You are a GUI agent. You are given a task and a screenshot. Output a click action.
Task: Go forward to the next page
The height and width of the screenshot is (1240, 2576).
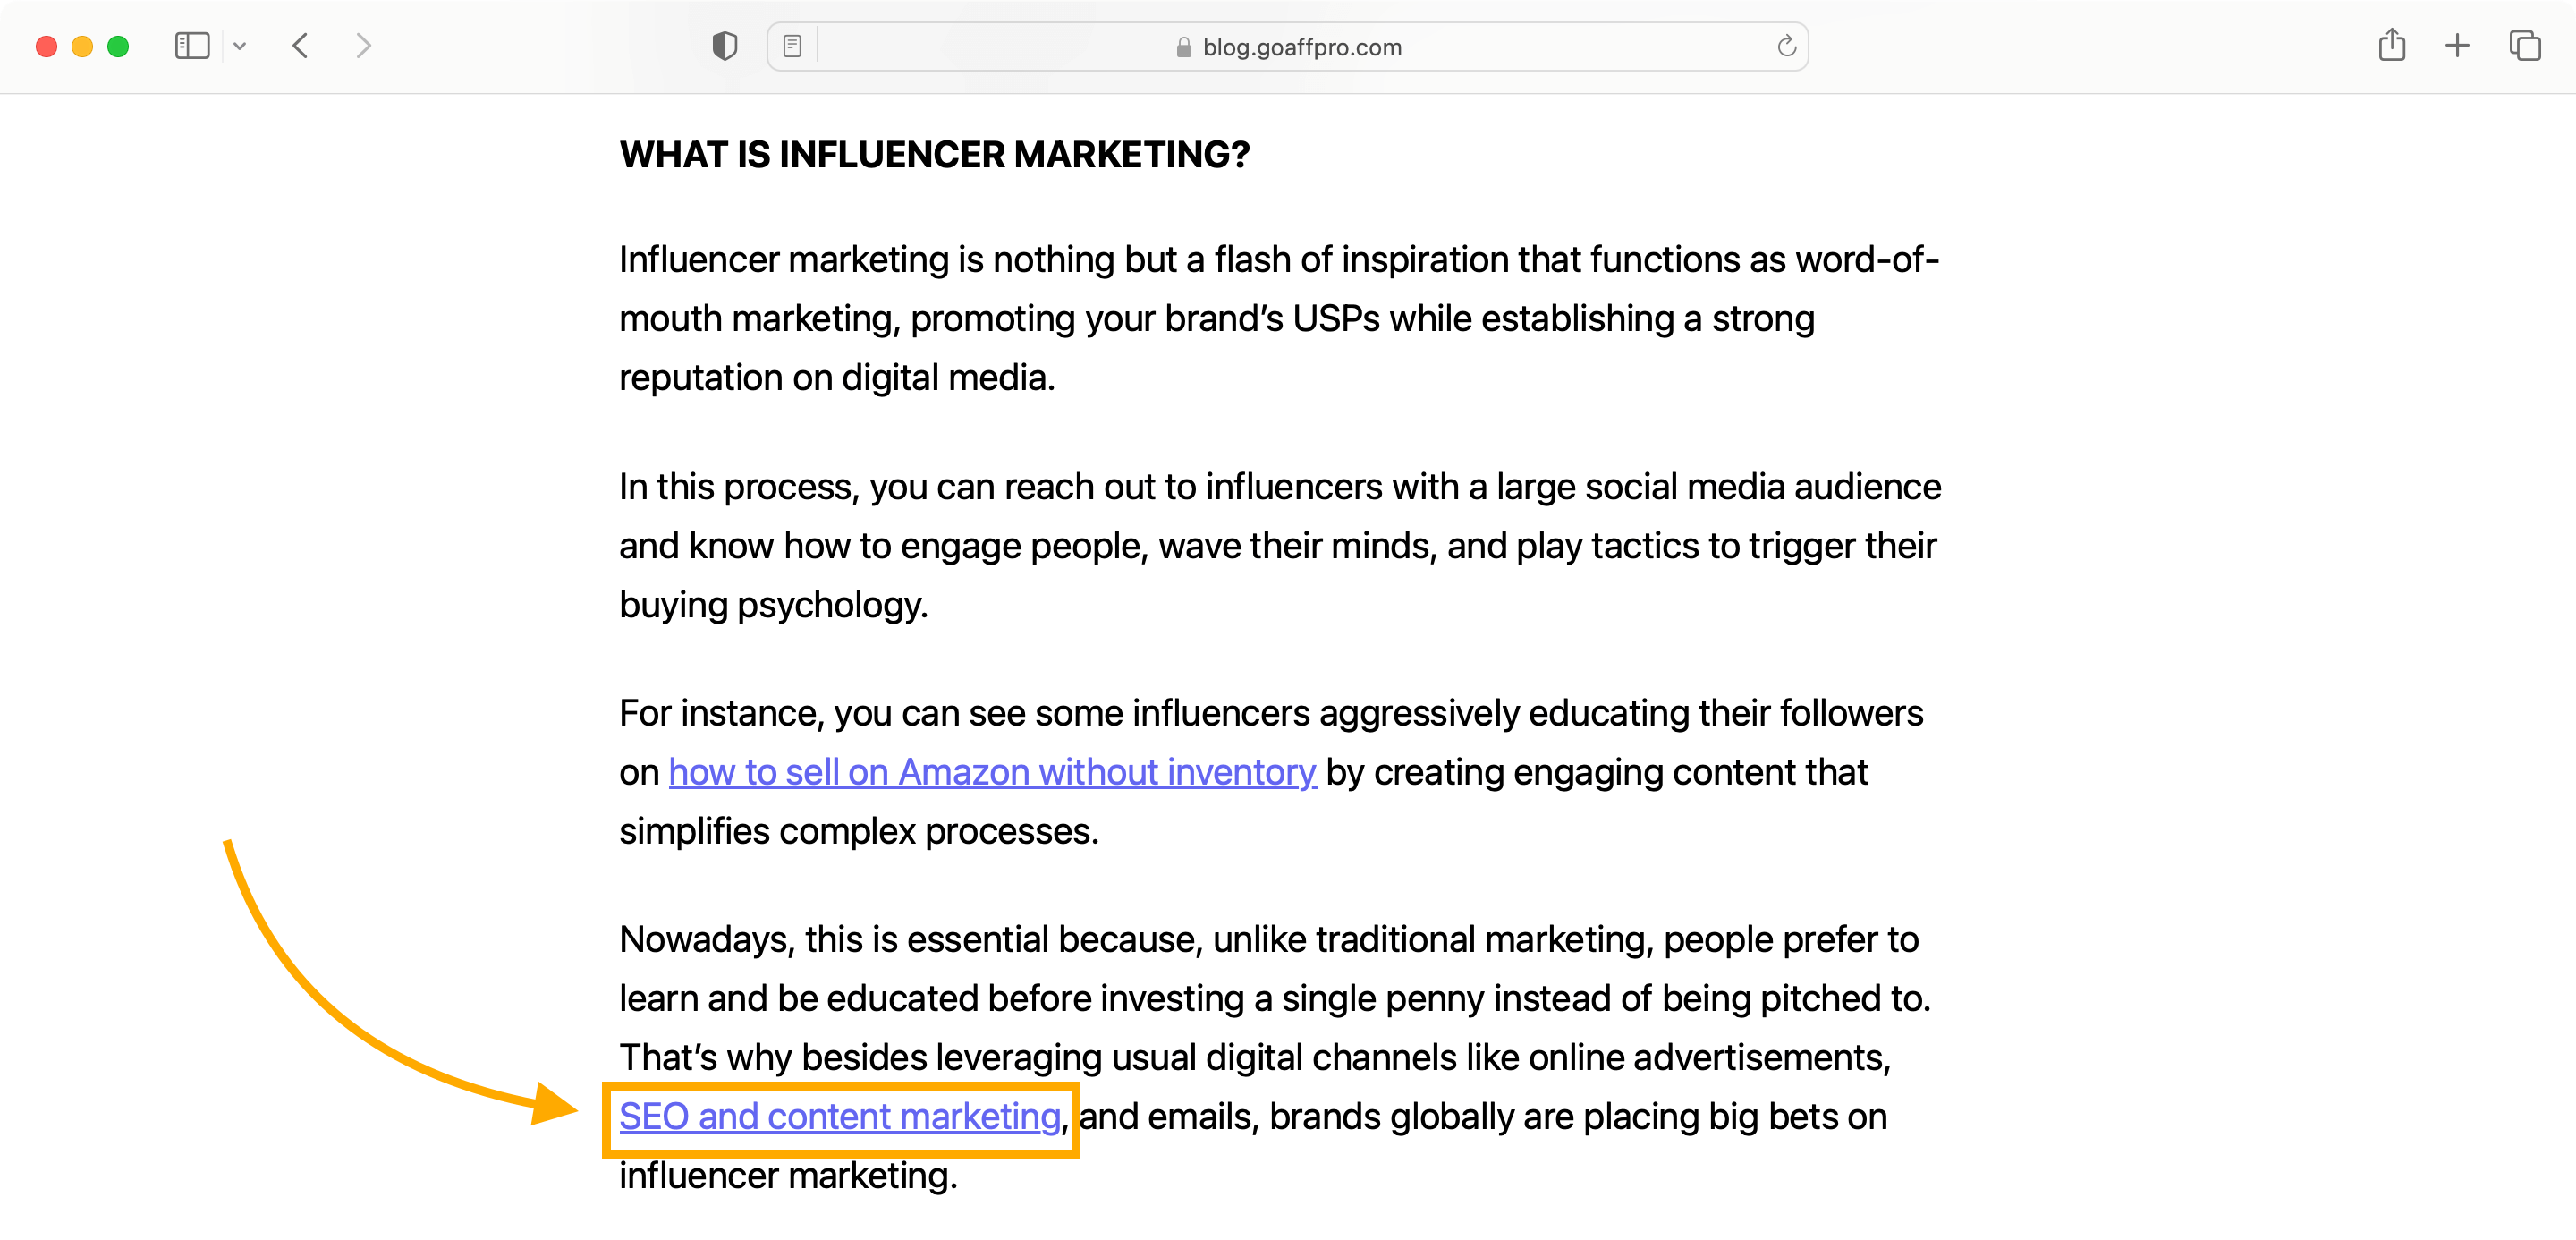363,46
